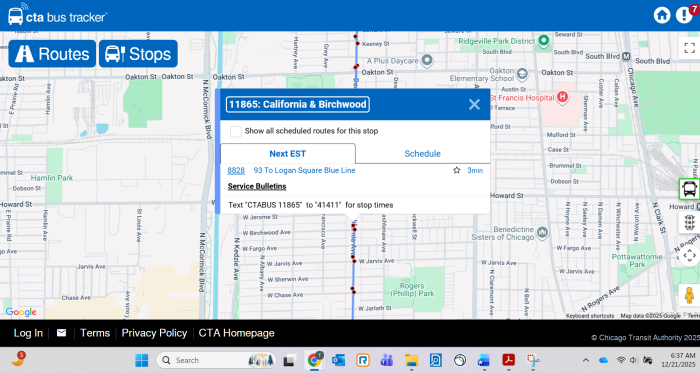Check Show all scheduled routes for this stop
The height and width of the screenshot is (373, 700).
(x=235, y=131)
